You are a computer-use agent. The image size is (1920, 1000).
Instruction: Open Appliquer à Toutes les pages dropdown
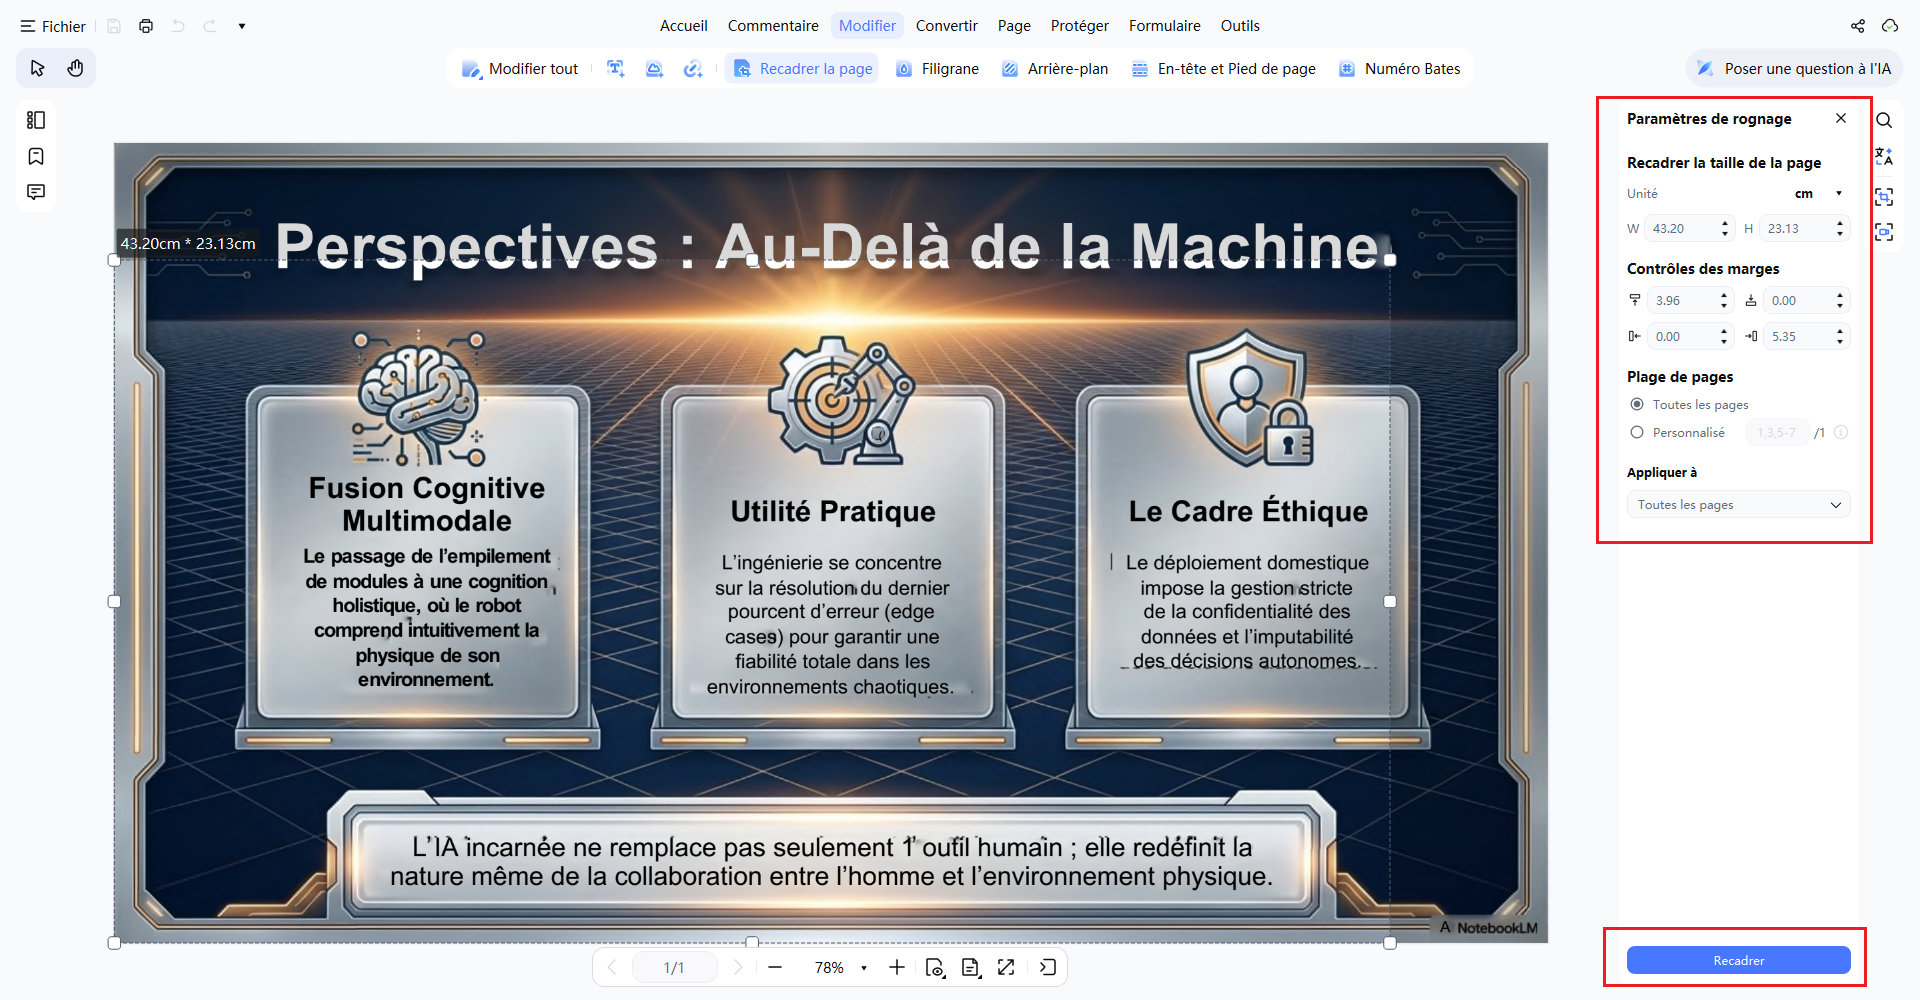pyautogui.click(x=1738, y=505)
